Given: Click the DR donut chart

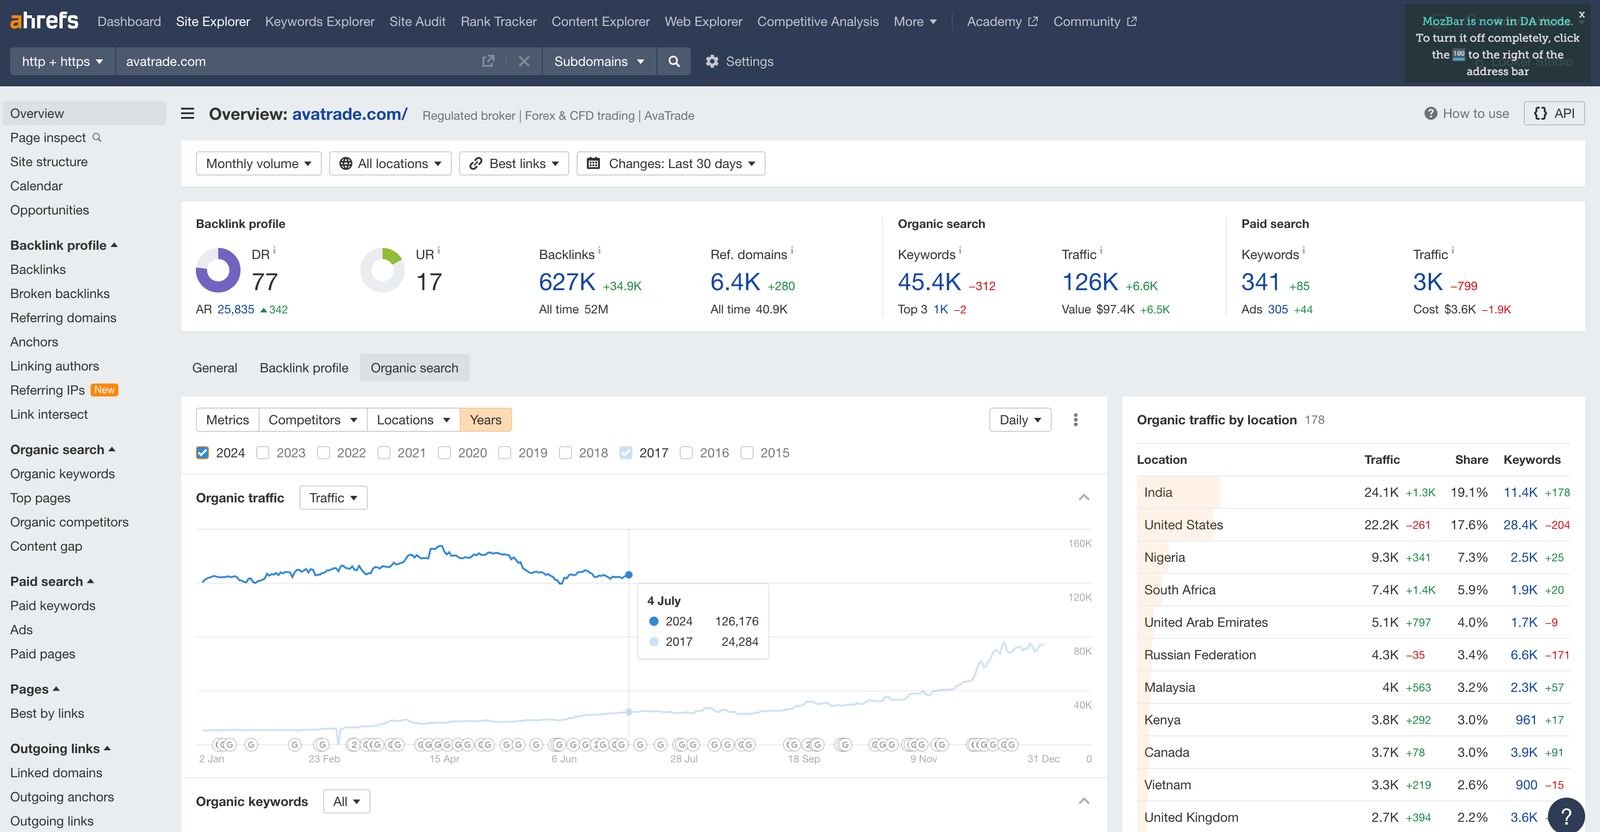Looking at the screenshot, I should pyautogui.click(x=218, y=270).
